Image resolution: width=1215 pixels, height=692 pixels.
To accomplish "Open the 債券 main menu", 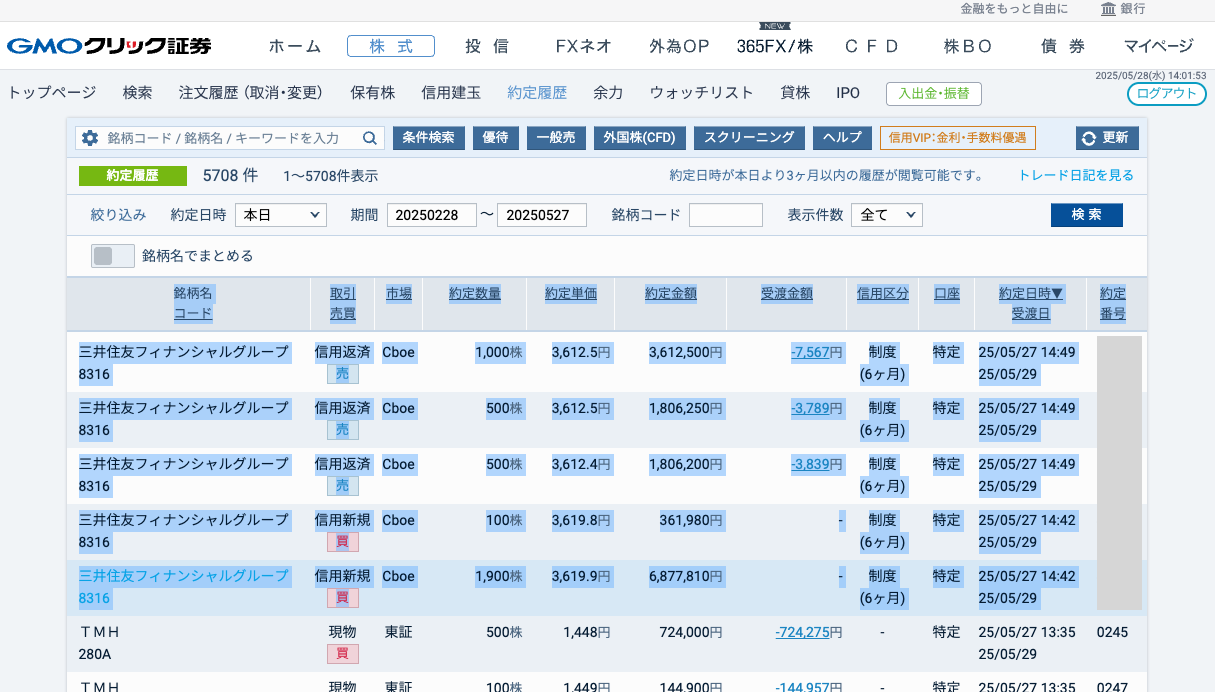I will [x=1063, y=46].
